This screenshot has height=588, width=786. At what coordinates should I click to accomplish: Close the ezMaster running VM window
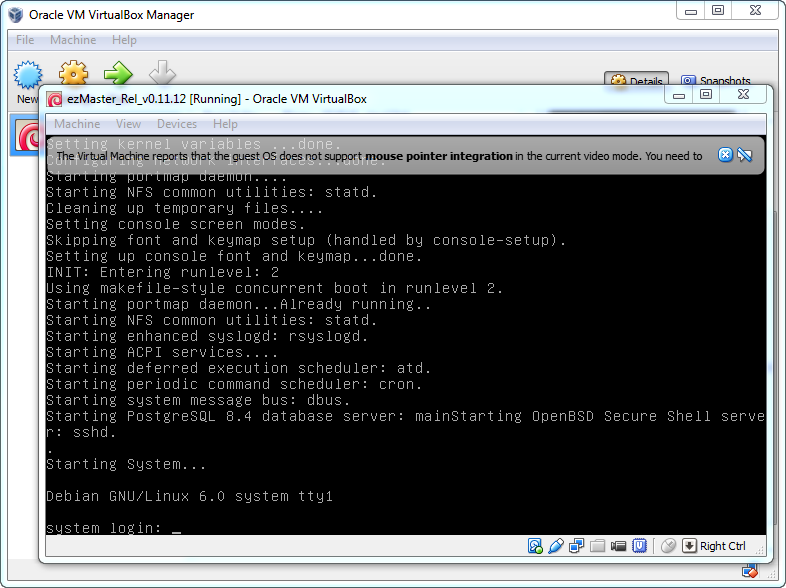click(x=743, y=95)
